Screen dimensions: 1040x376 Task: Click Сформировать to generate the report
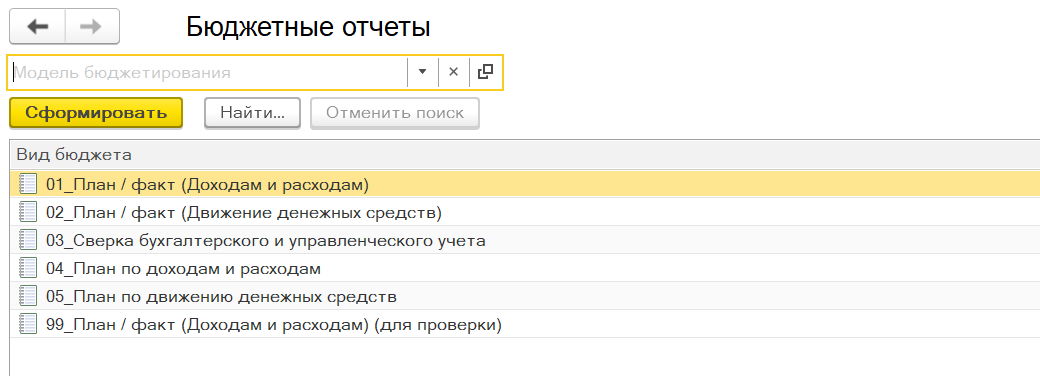(96, 113)
